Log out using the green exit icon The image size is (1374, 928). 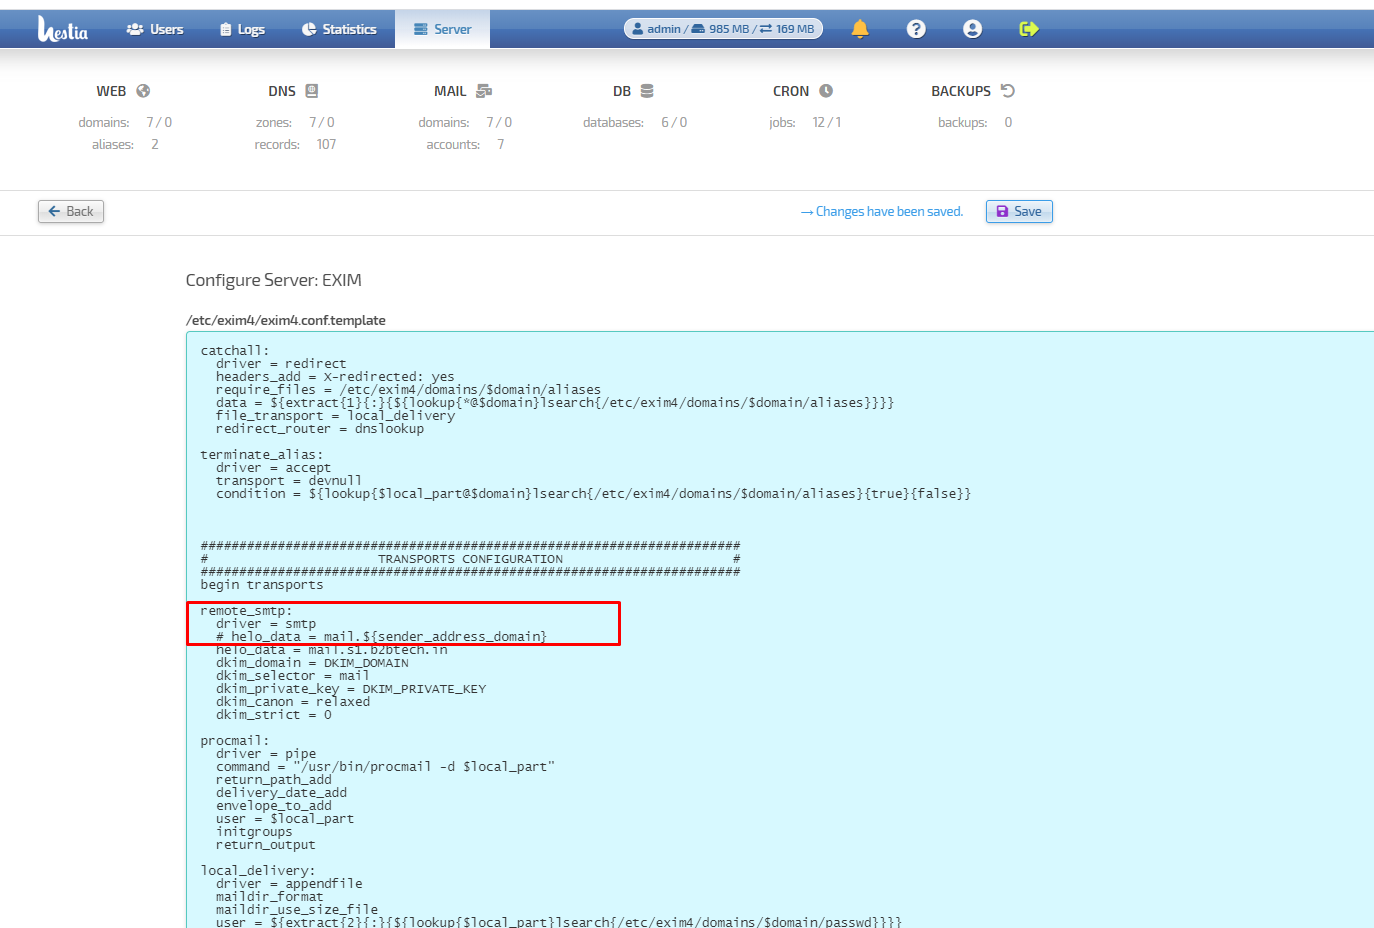[x=1029, y=28]
